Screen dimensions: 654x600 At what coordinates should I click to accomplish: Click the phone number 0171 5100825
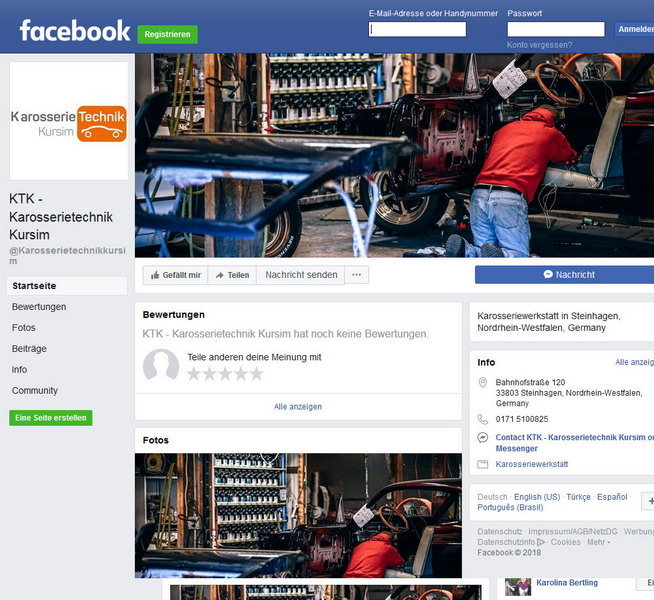(x=522, y=419)
